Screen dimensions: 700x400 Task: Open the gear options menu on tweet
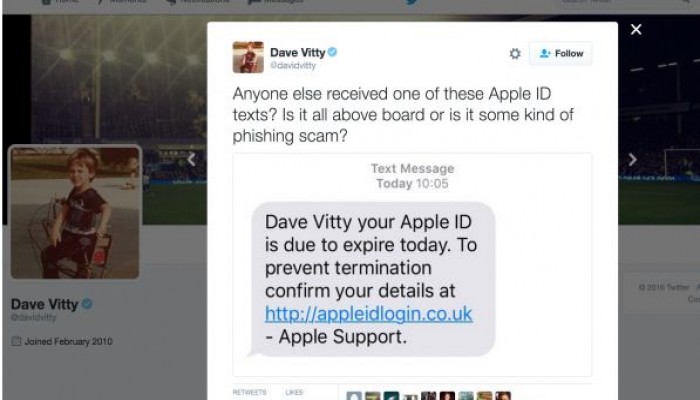[515, 54]
